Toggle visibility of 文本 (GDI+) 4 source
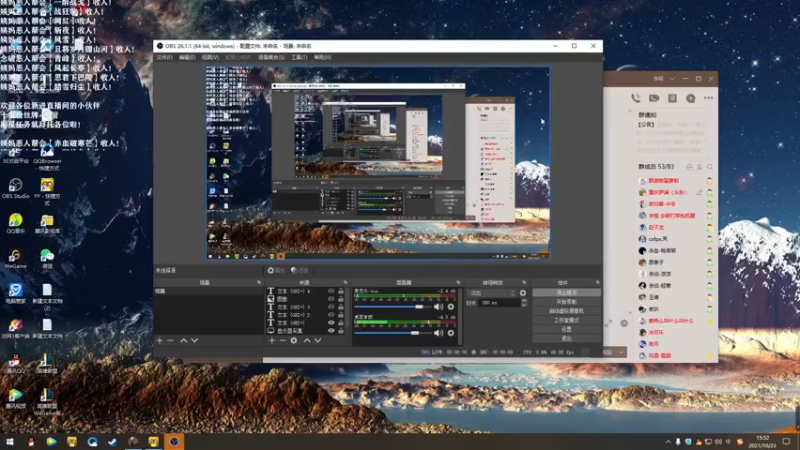 coord(331,291)
